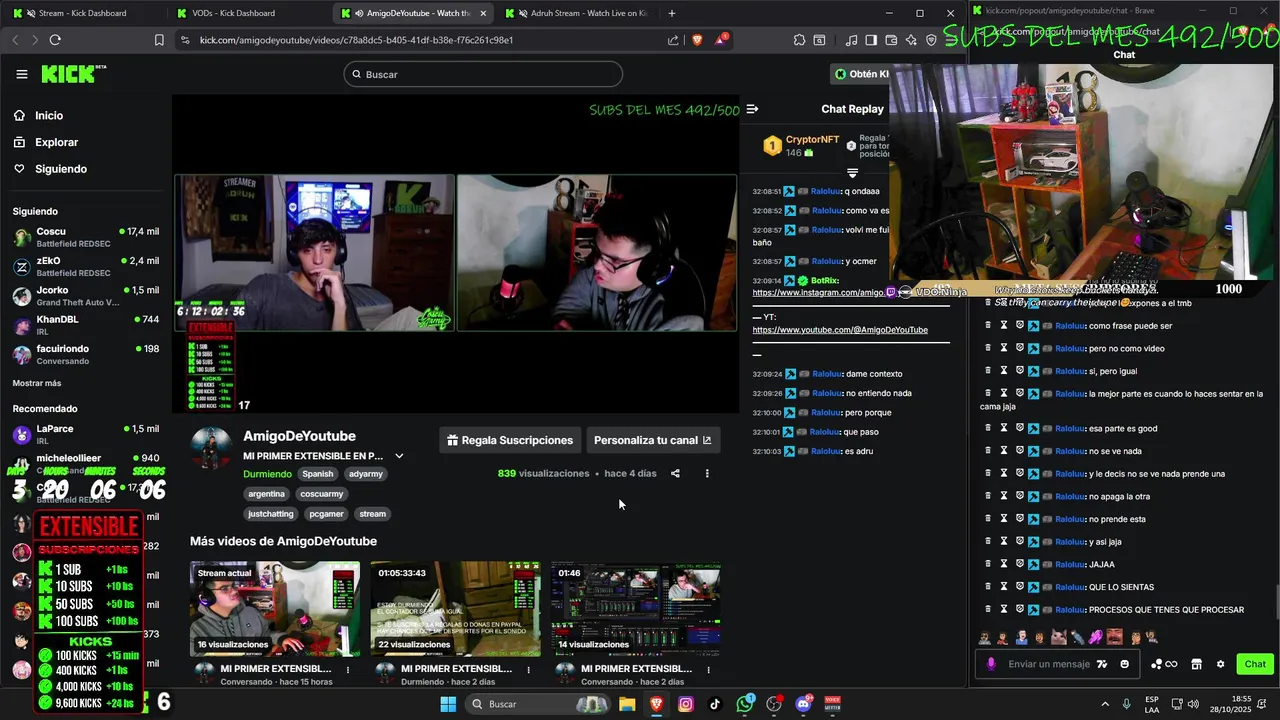Open video options three-dot menu
This screenshot has height=720, width=1280.
707,473
